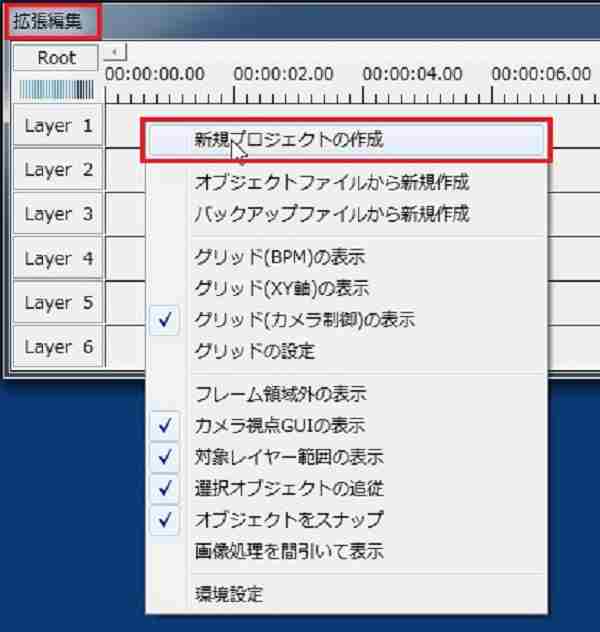Enable 画像処理を間引いて表示
The image size is (600, 632).
pos(347,551)
